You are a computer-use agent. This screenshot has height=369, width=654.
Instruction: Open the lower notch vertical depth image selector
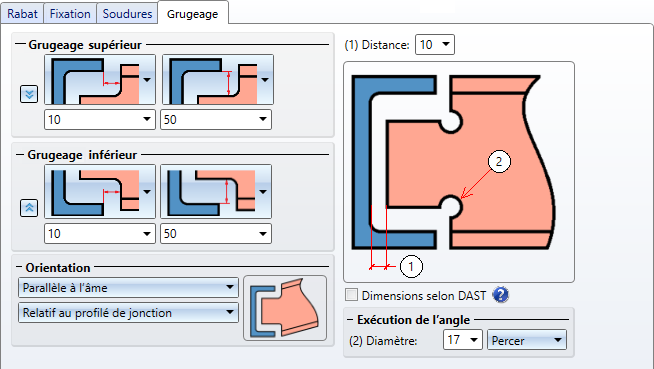click(x=216, y=191)
